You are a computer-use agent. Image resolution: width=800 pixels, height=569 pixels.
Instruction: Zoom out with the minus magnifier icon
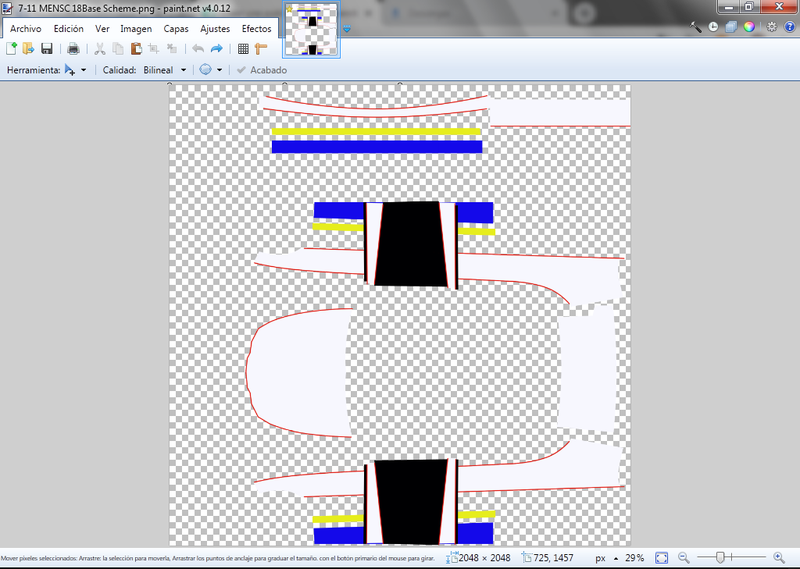coord(684,558)
